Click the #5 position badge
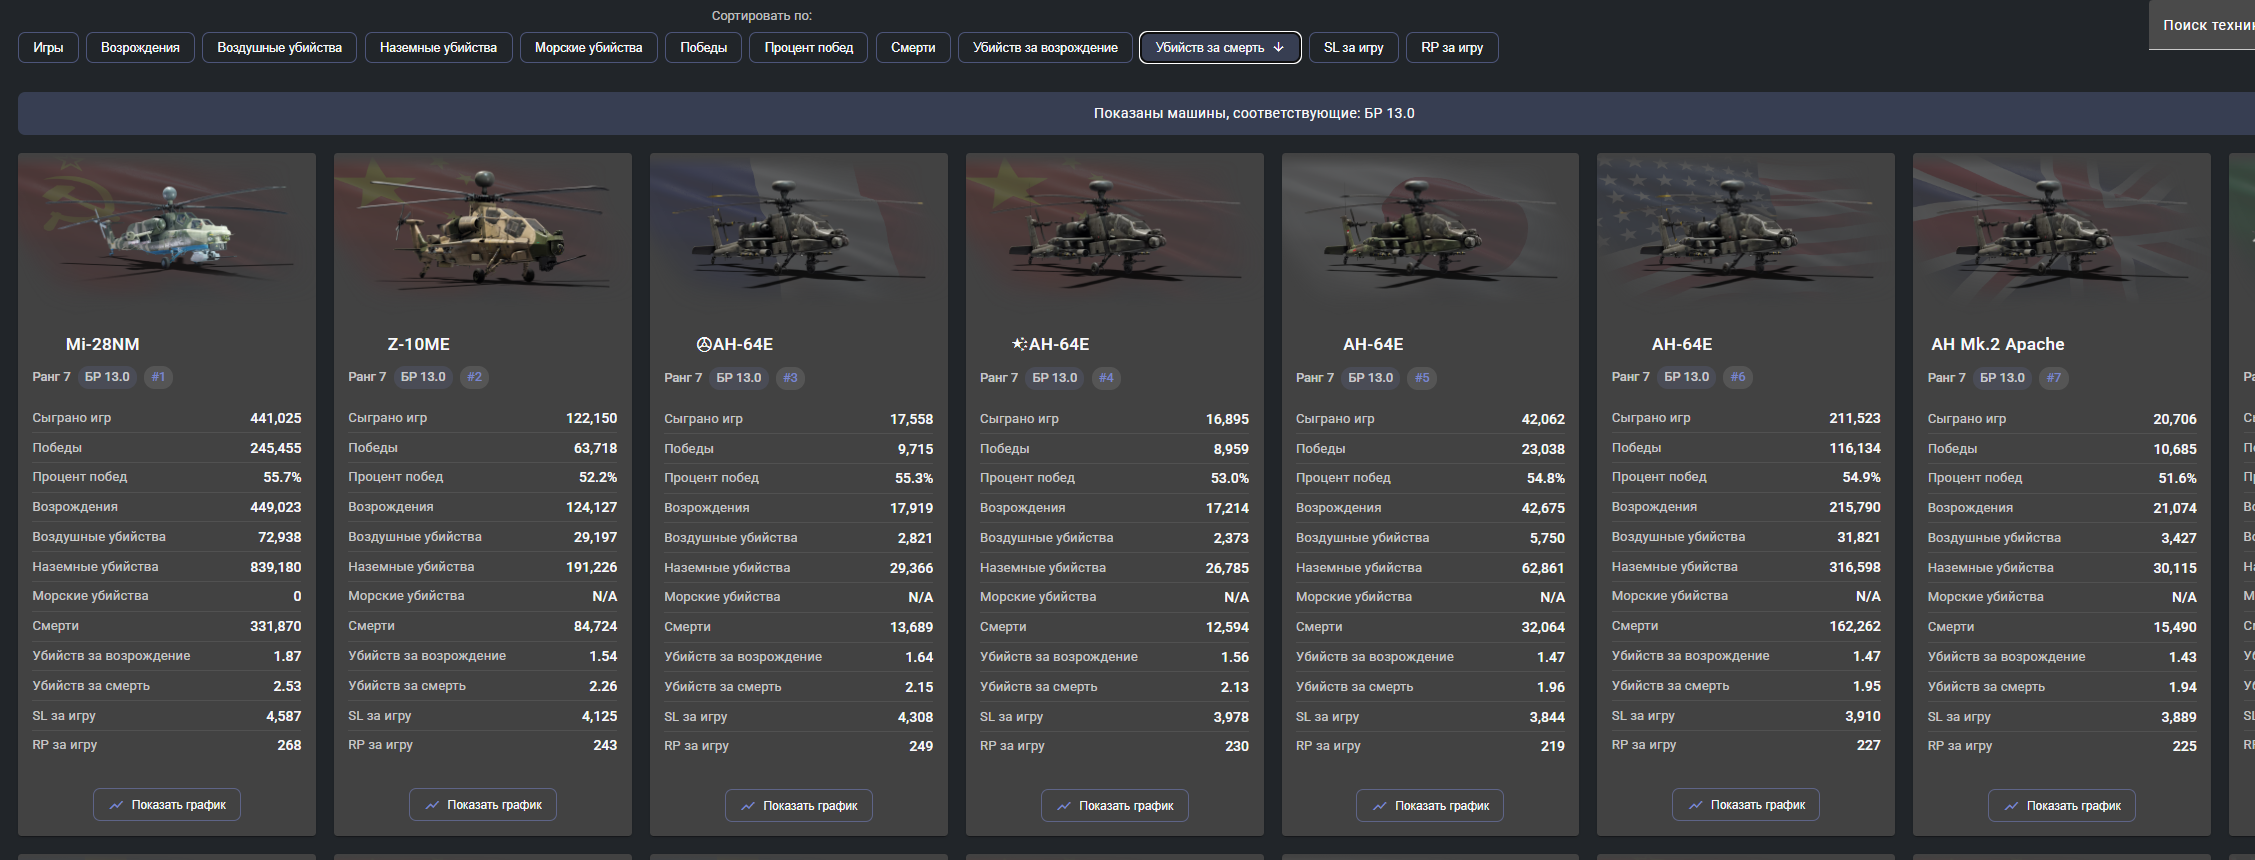This screenshot has width=2255, height=860. pos(1422,378)
